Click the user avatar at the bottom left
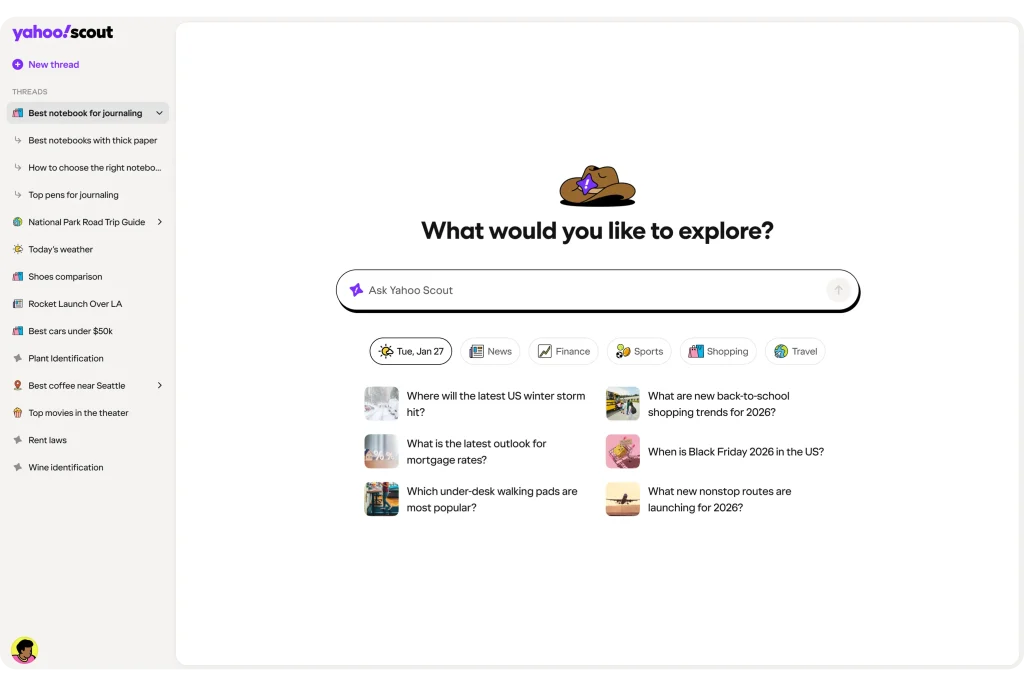This screenshot has width=1024, height=686. click(25, 650)
